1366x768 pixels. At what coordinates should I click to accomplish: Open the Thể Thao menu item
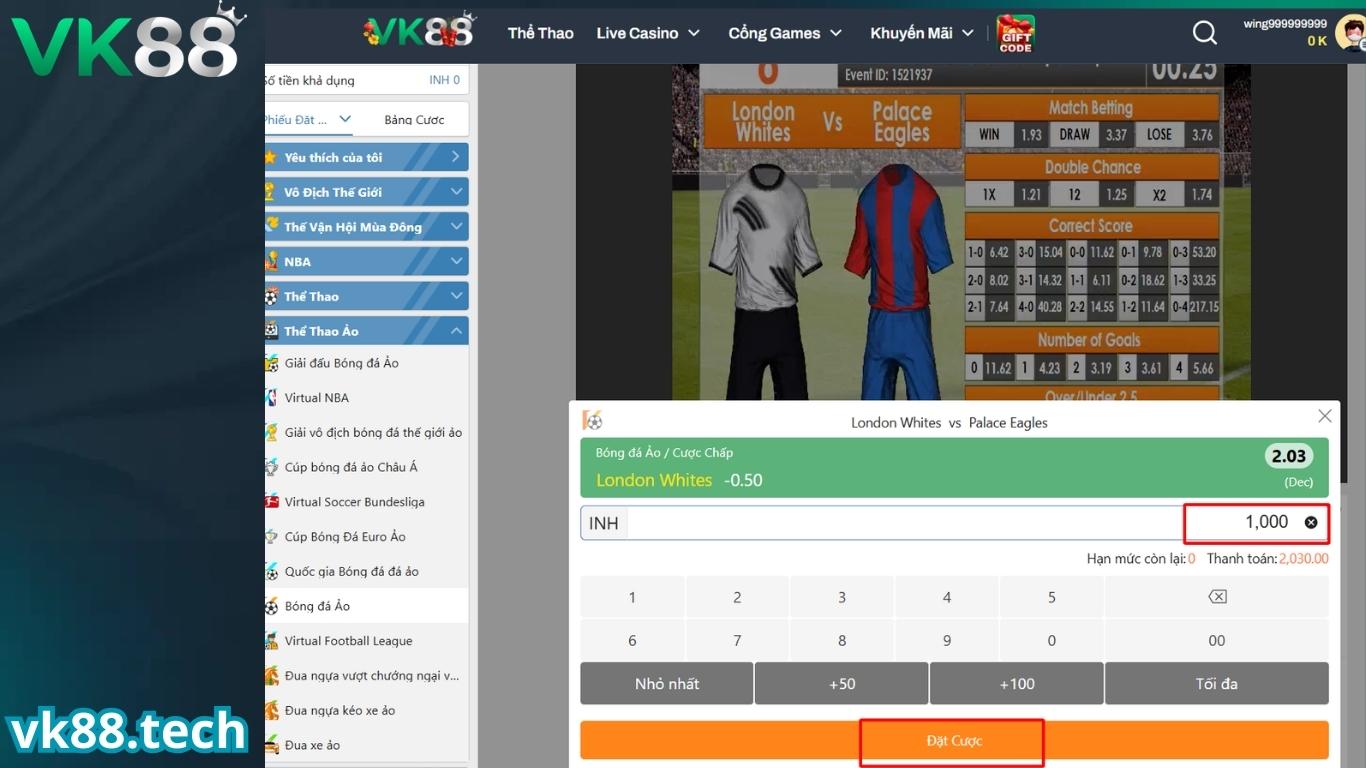[x=540, y=33]
